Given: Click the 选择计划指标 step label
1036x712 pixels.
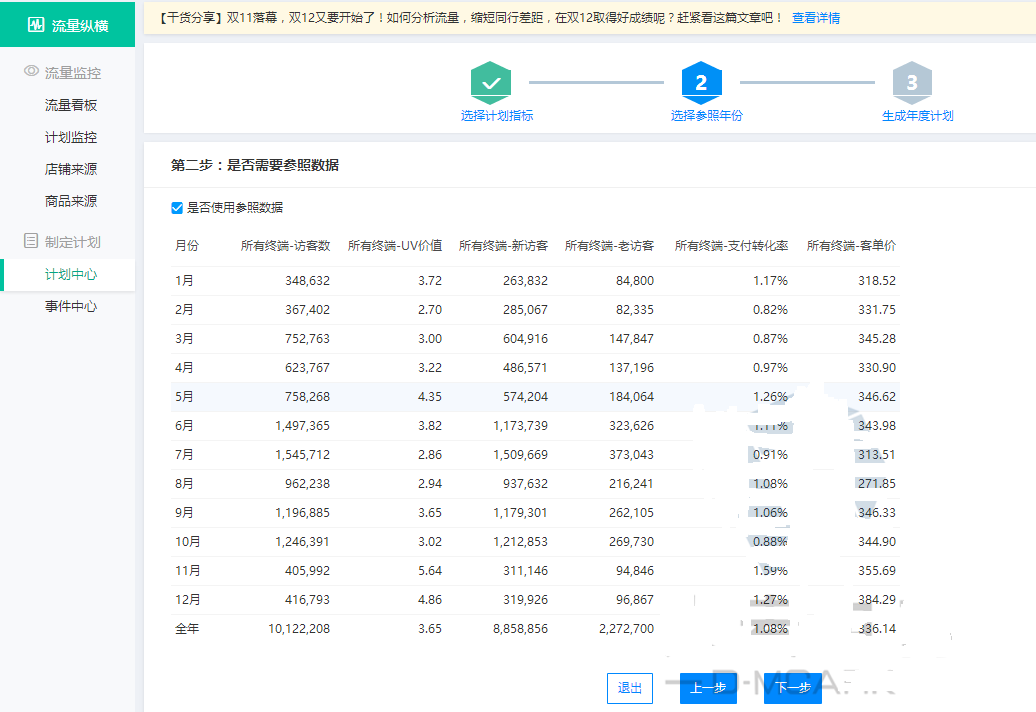Looking at the screenshot, I should coord(497,116).
